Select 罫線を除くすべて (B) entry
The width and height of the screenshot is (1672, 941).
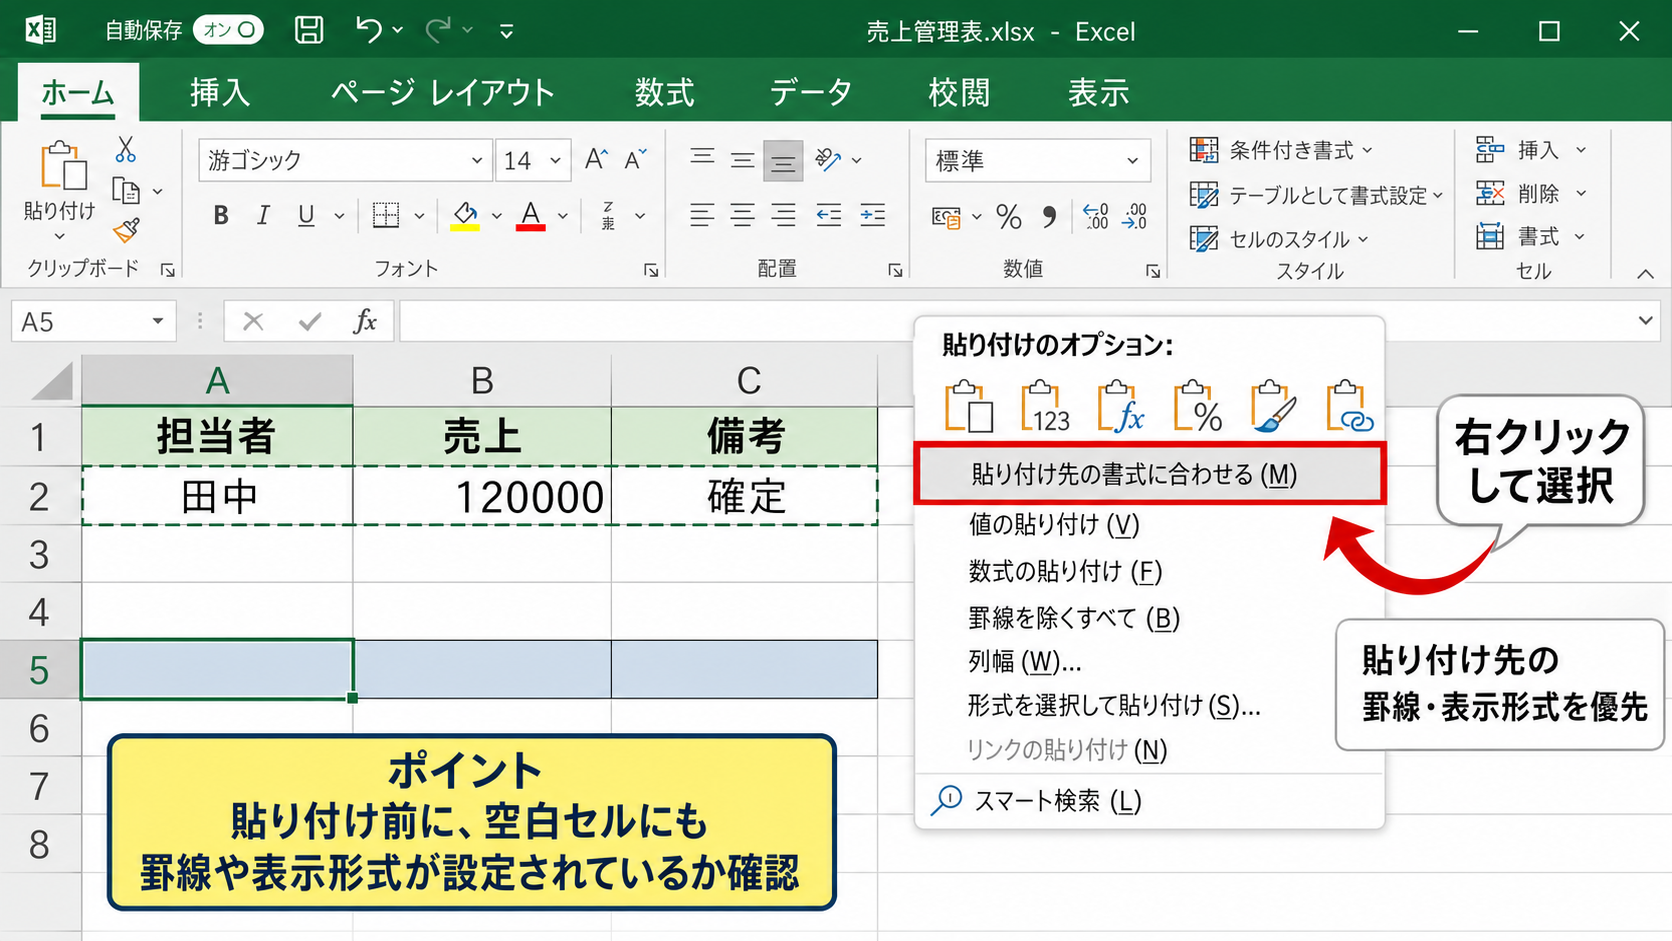point(1074,618)
